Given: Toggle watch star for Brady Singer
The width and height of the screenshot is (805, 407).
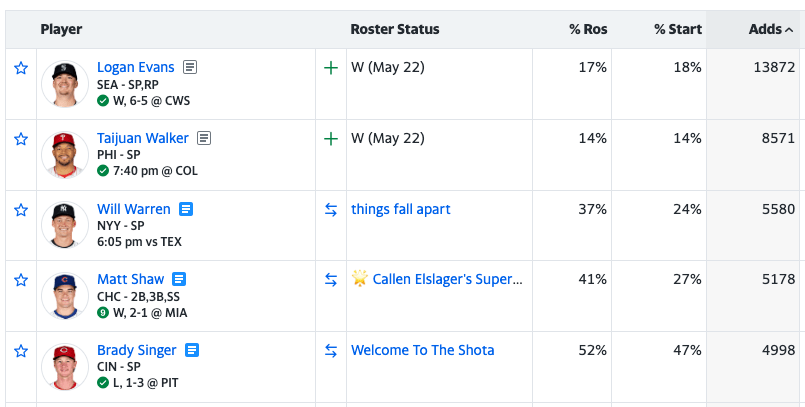Looking at the screenshot, I should [21, 351].
